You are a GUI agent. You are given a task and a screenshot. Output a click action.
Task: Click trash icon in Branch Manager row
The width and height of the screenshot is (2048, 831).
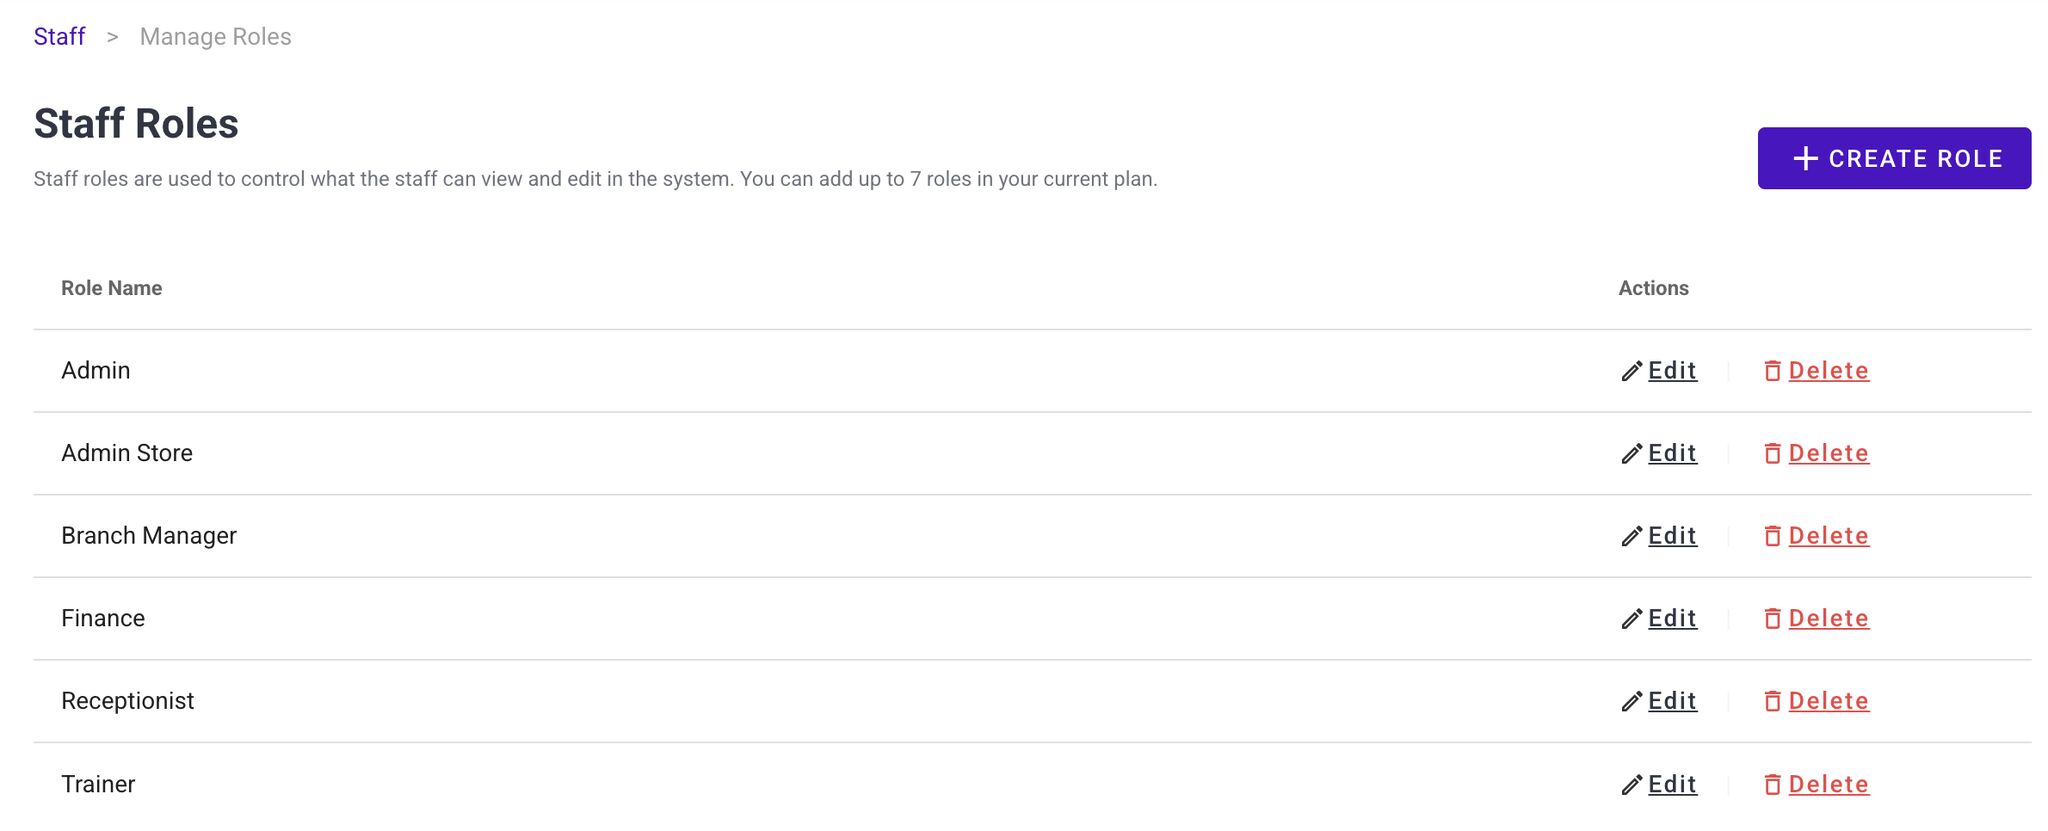[1772, 537]
